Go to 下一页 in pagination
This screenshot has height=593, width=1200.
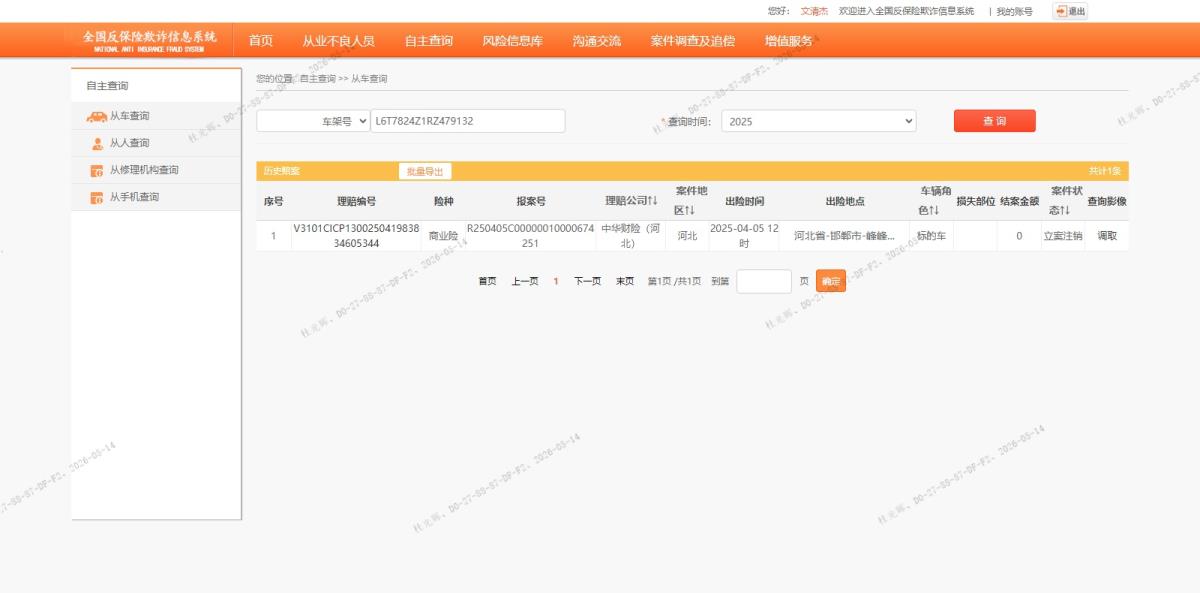pyautogui.click(x=587, y=281)
